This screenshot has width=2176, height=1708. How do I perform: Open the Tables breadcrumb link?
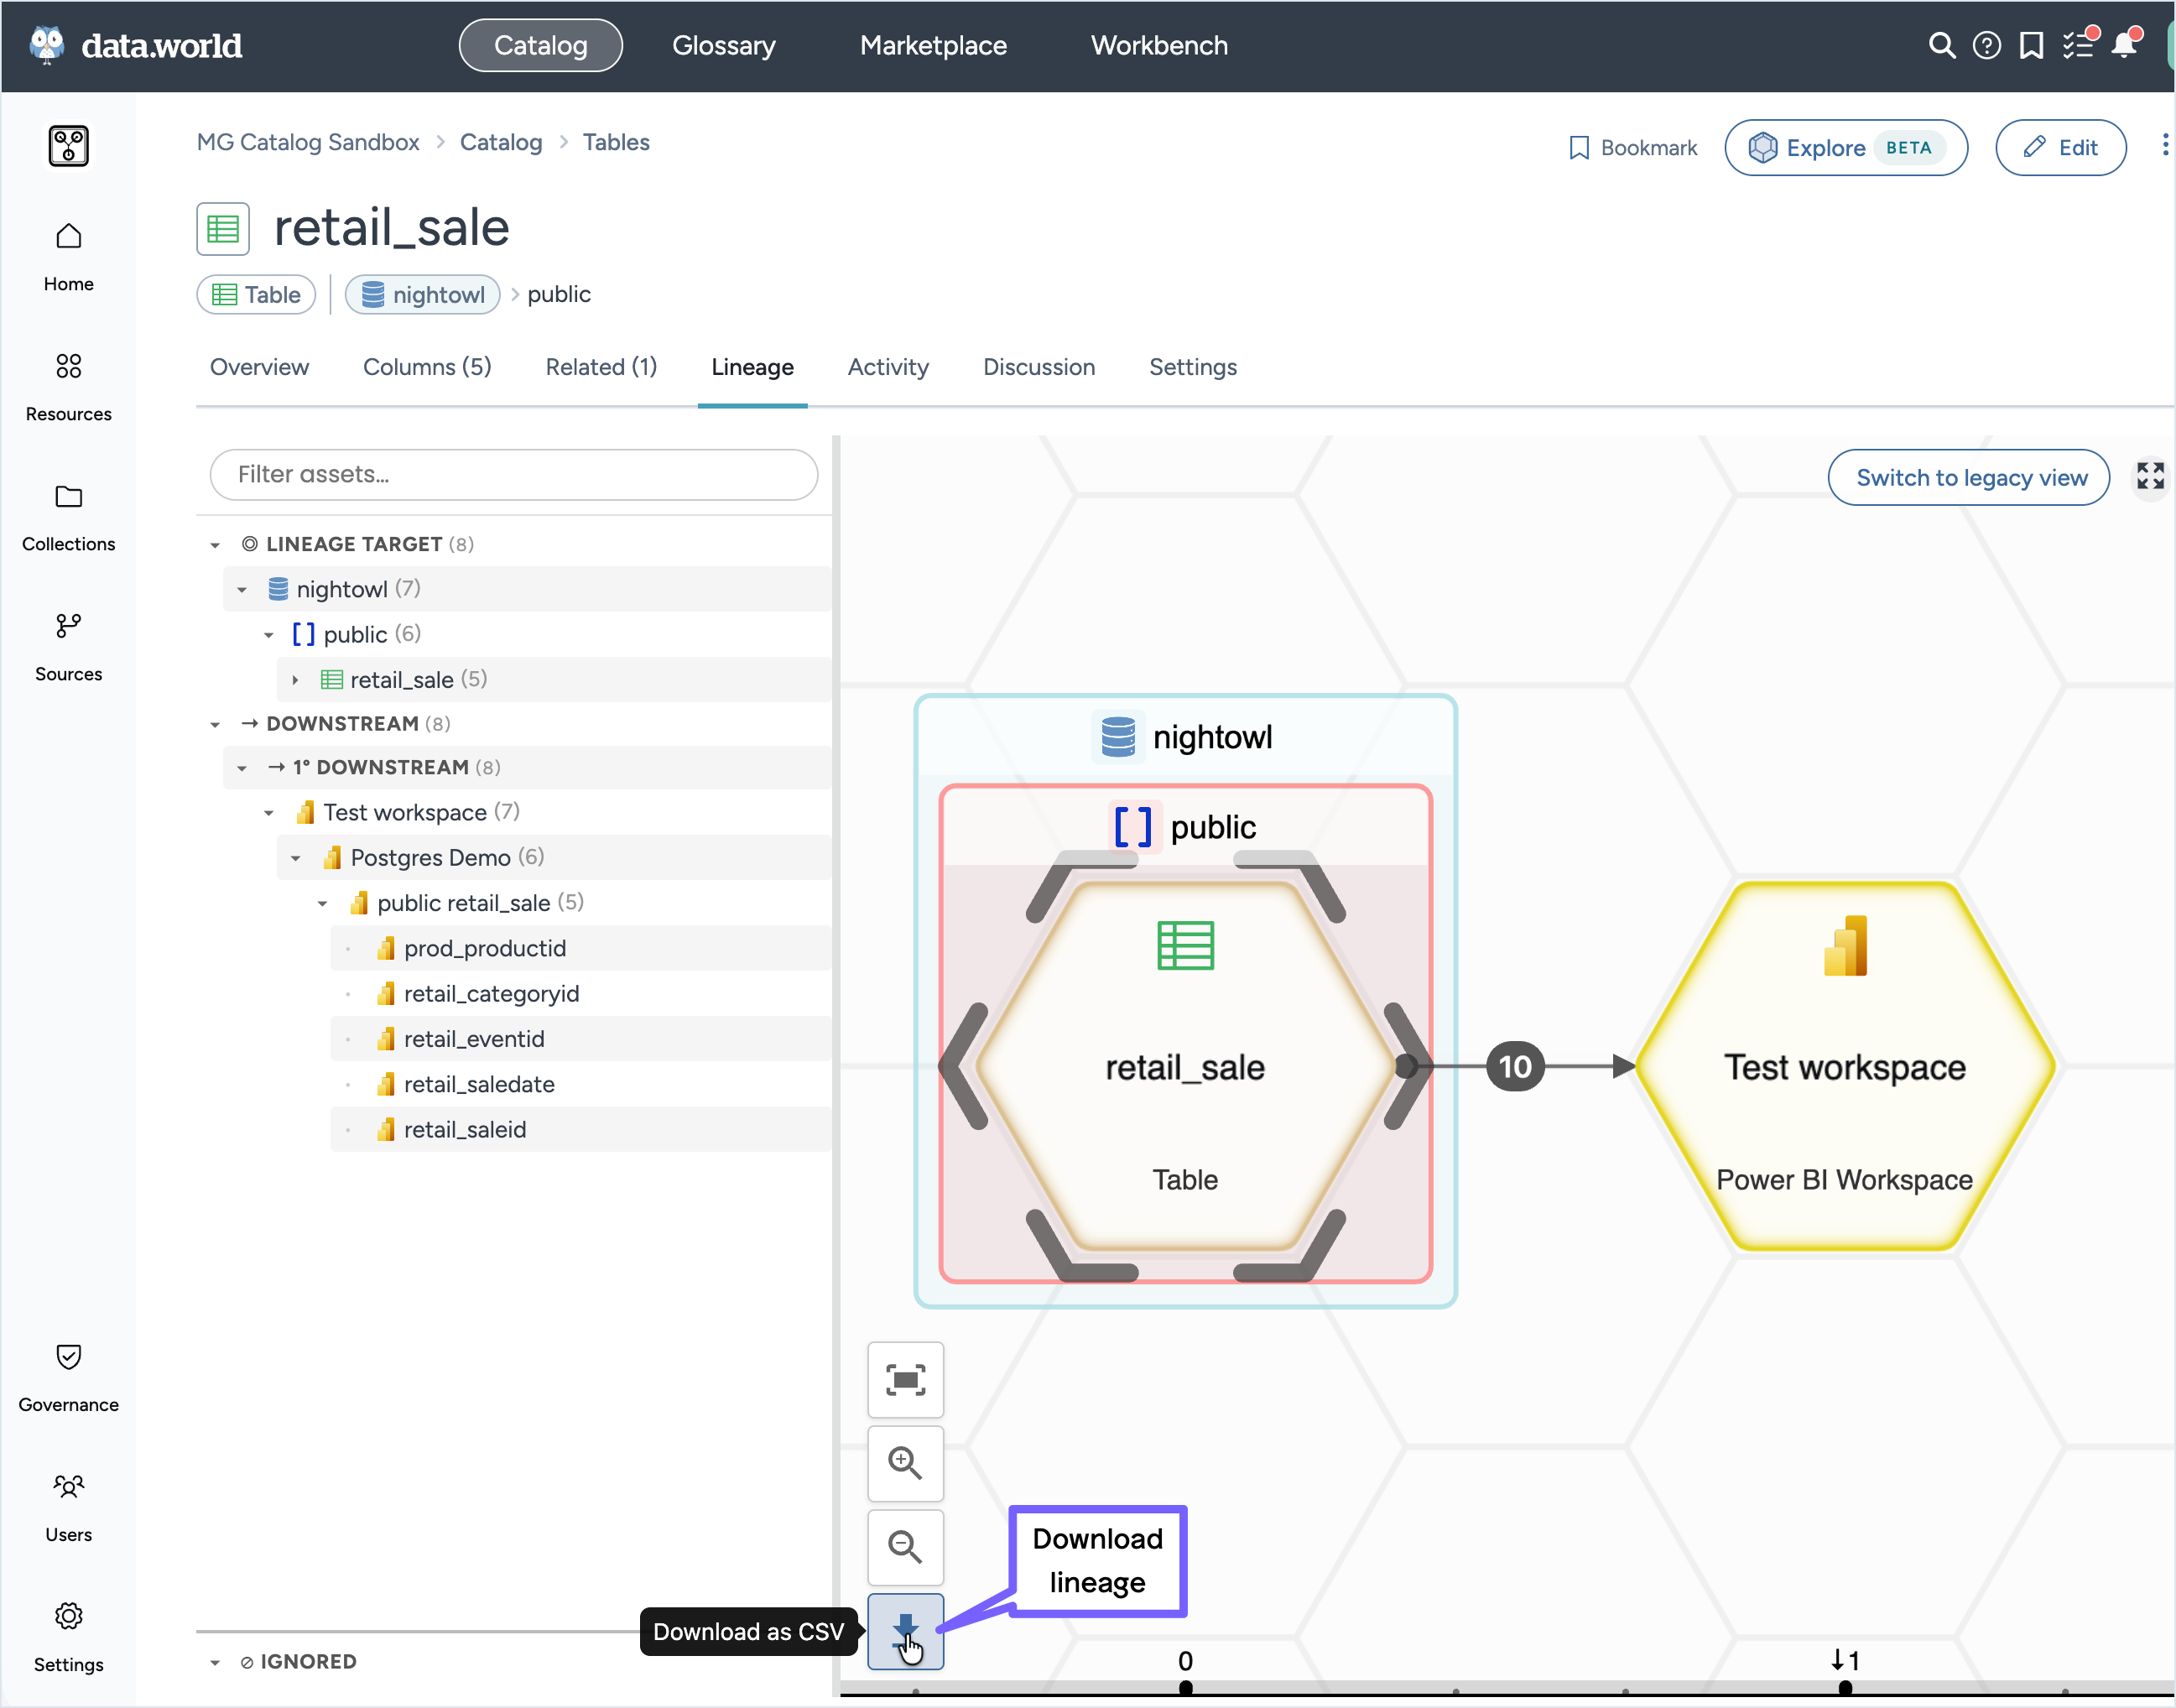click(616, 143)
